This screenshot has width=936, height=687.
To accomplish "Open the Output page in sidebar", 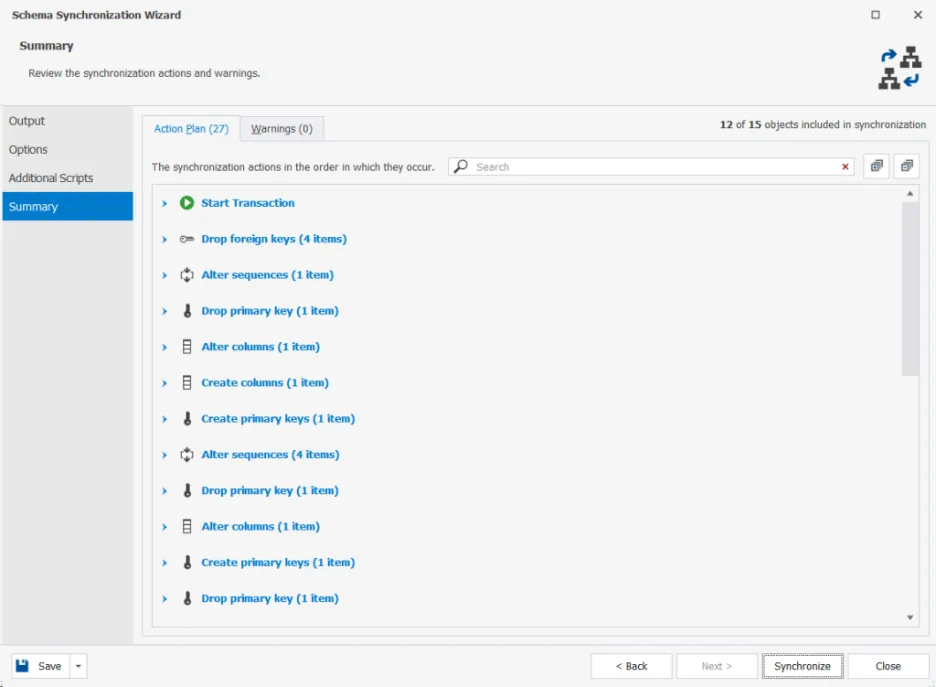I will pyautogui.click(x=67, y=121).
